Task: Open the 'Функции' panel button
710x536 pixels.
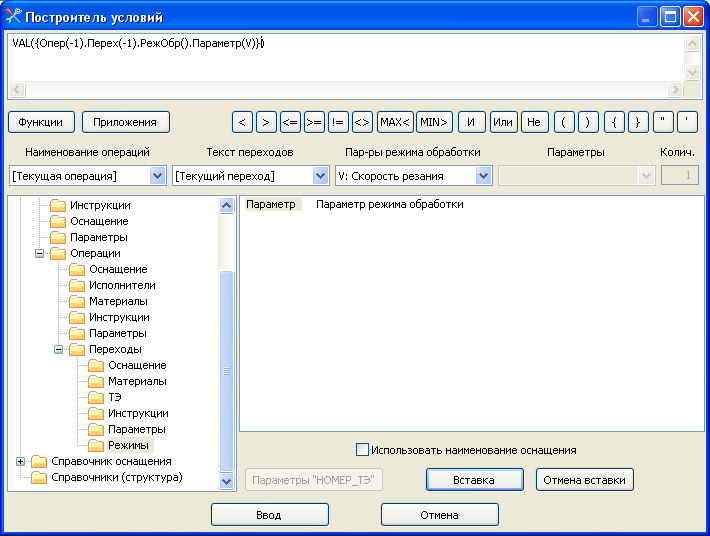Action: (x=41, y=122)
